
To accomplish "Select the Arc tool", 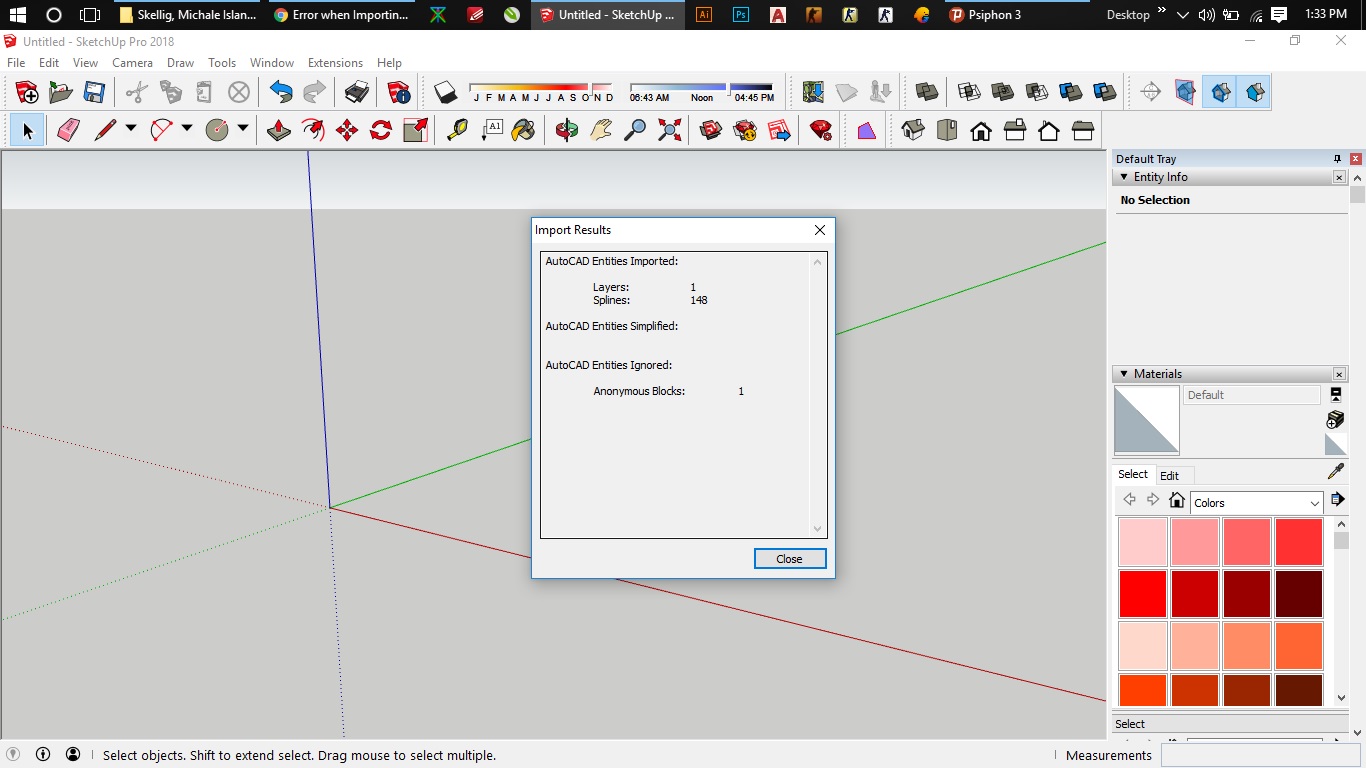I will tap(161, 130).
